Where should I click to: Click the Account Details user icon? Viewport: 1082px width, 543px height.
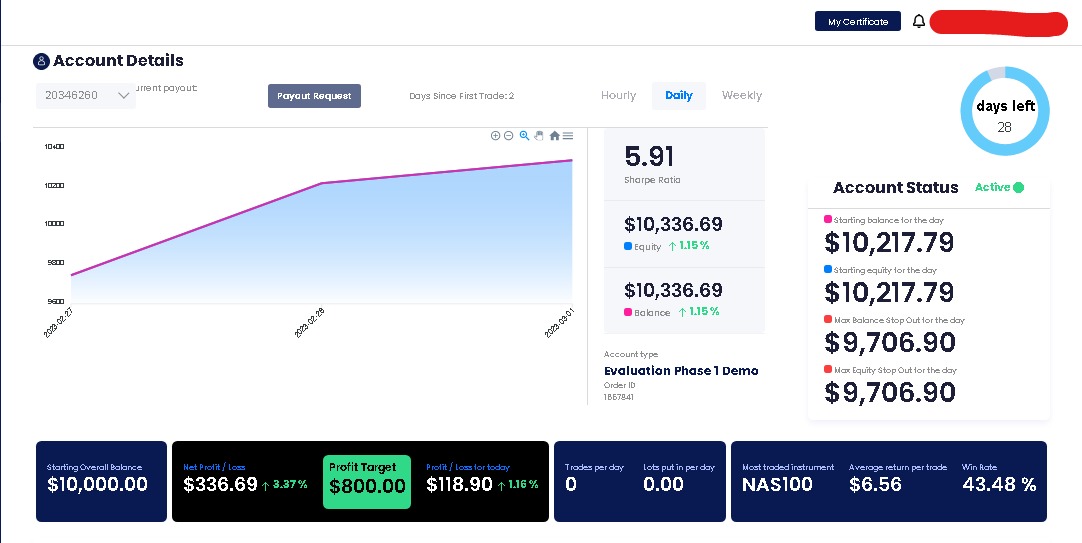[41, 61]
